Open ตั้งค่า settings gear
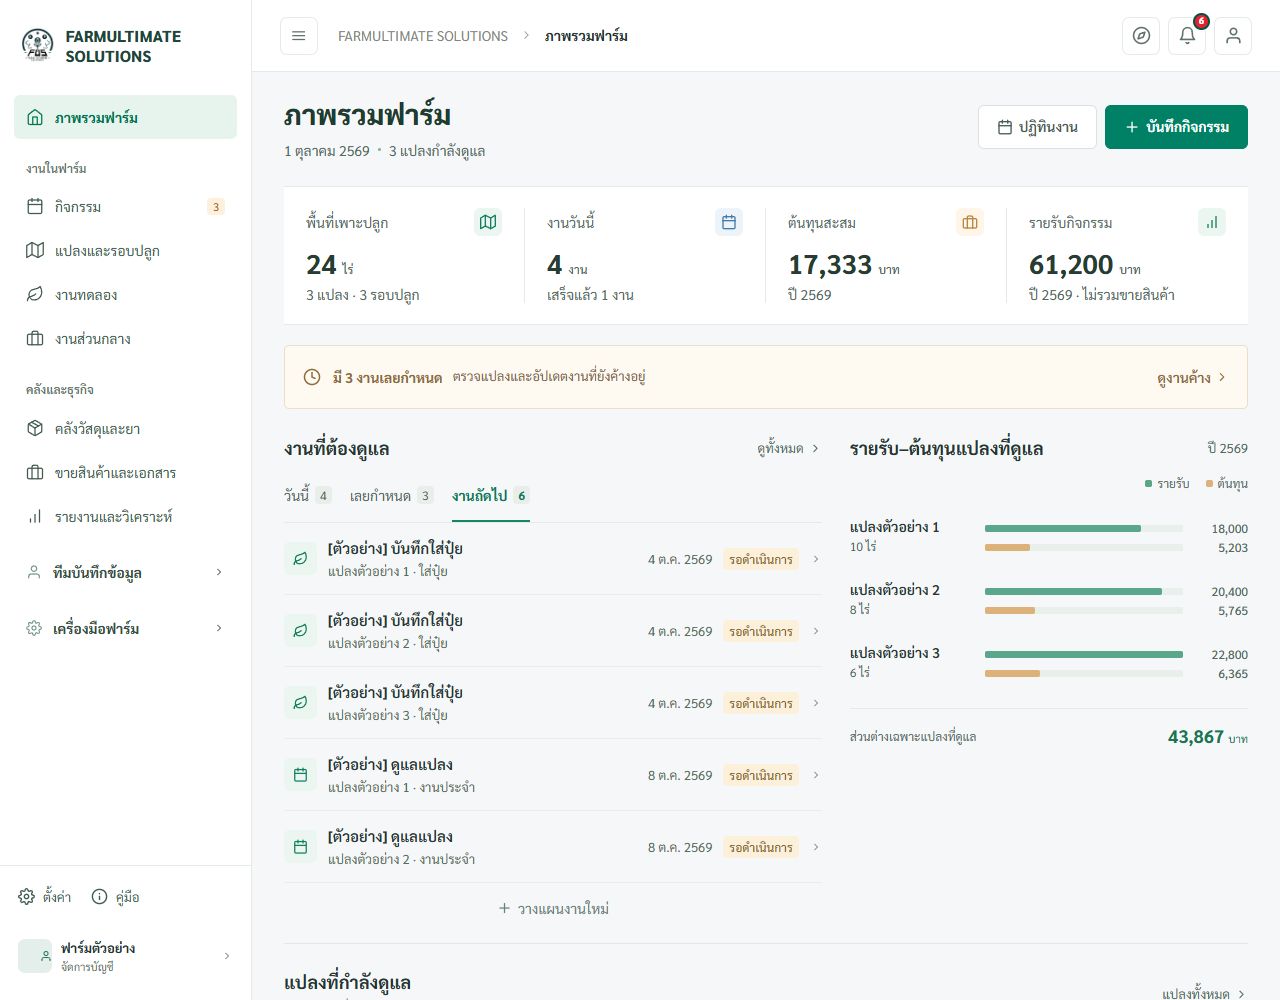 point(45,897)
